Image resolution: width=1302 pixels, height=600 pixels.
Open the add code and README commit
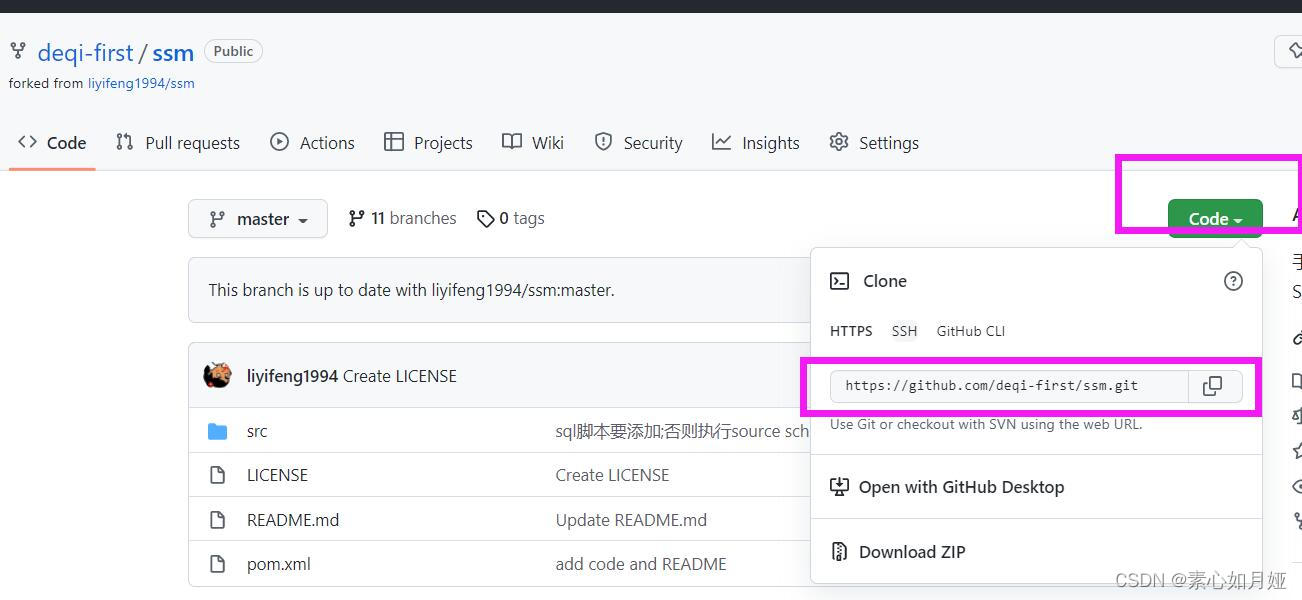click(x=641, y=564)
